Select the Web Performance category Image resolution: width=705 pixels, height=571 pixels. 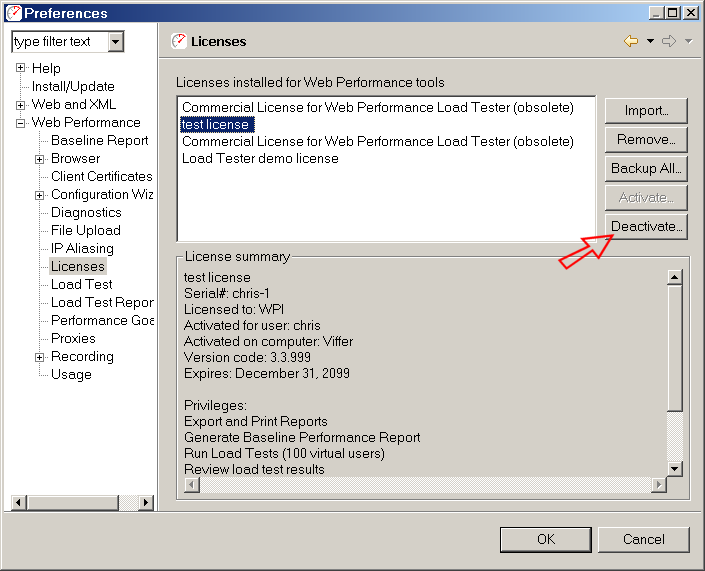86,122
